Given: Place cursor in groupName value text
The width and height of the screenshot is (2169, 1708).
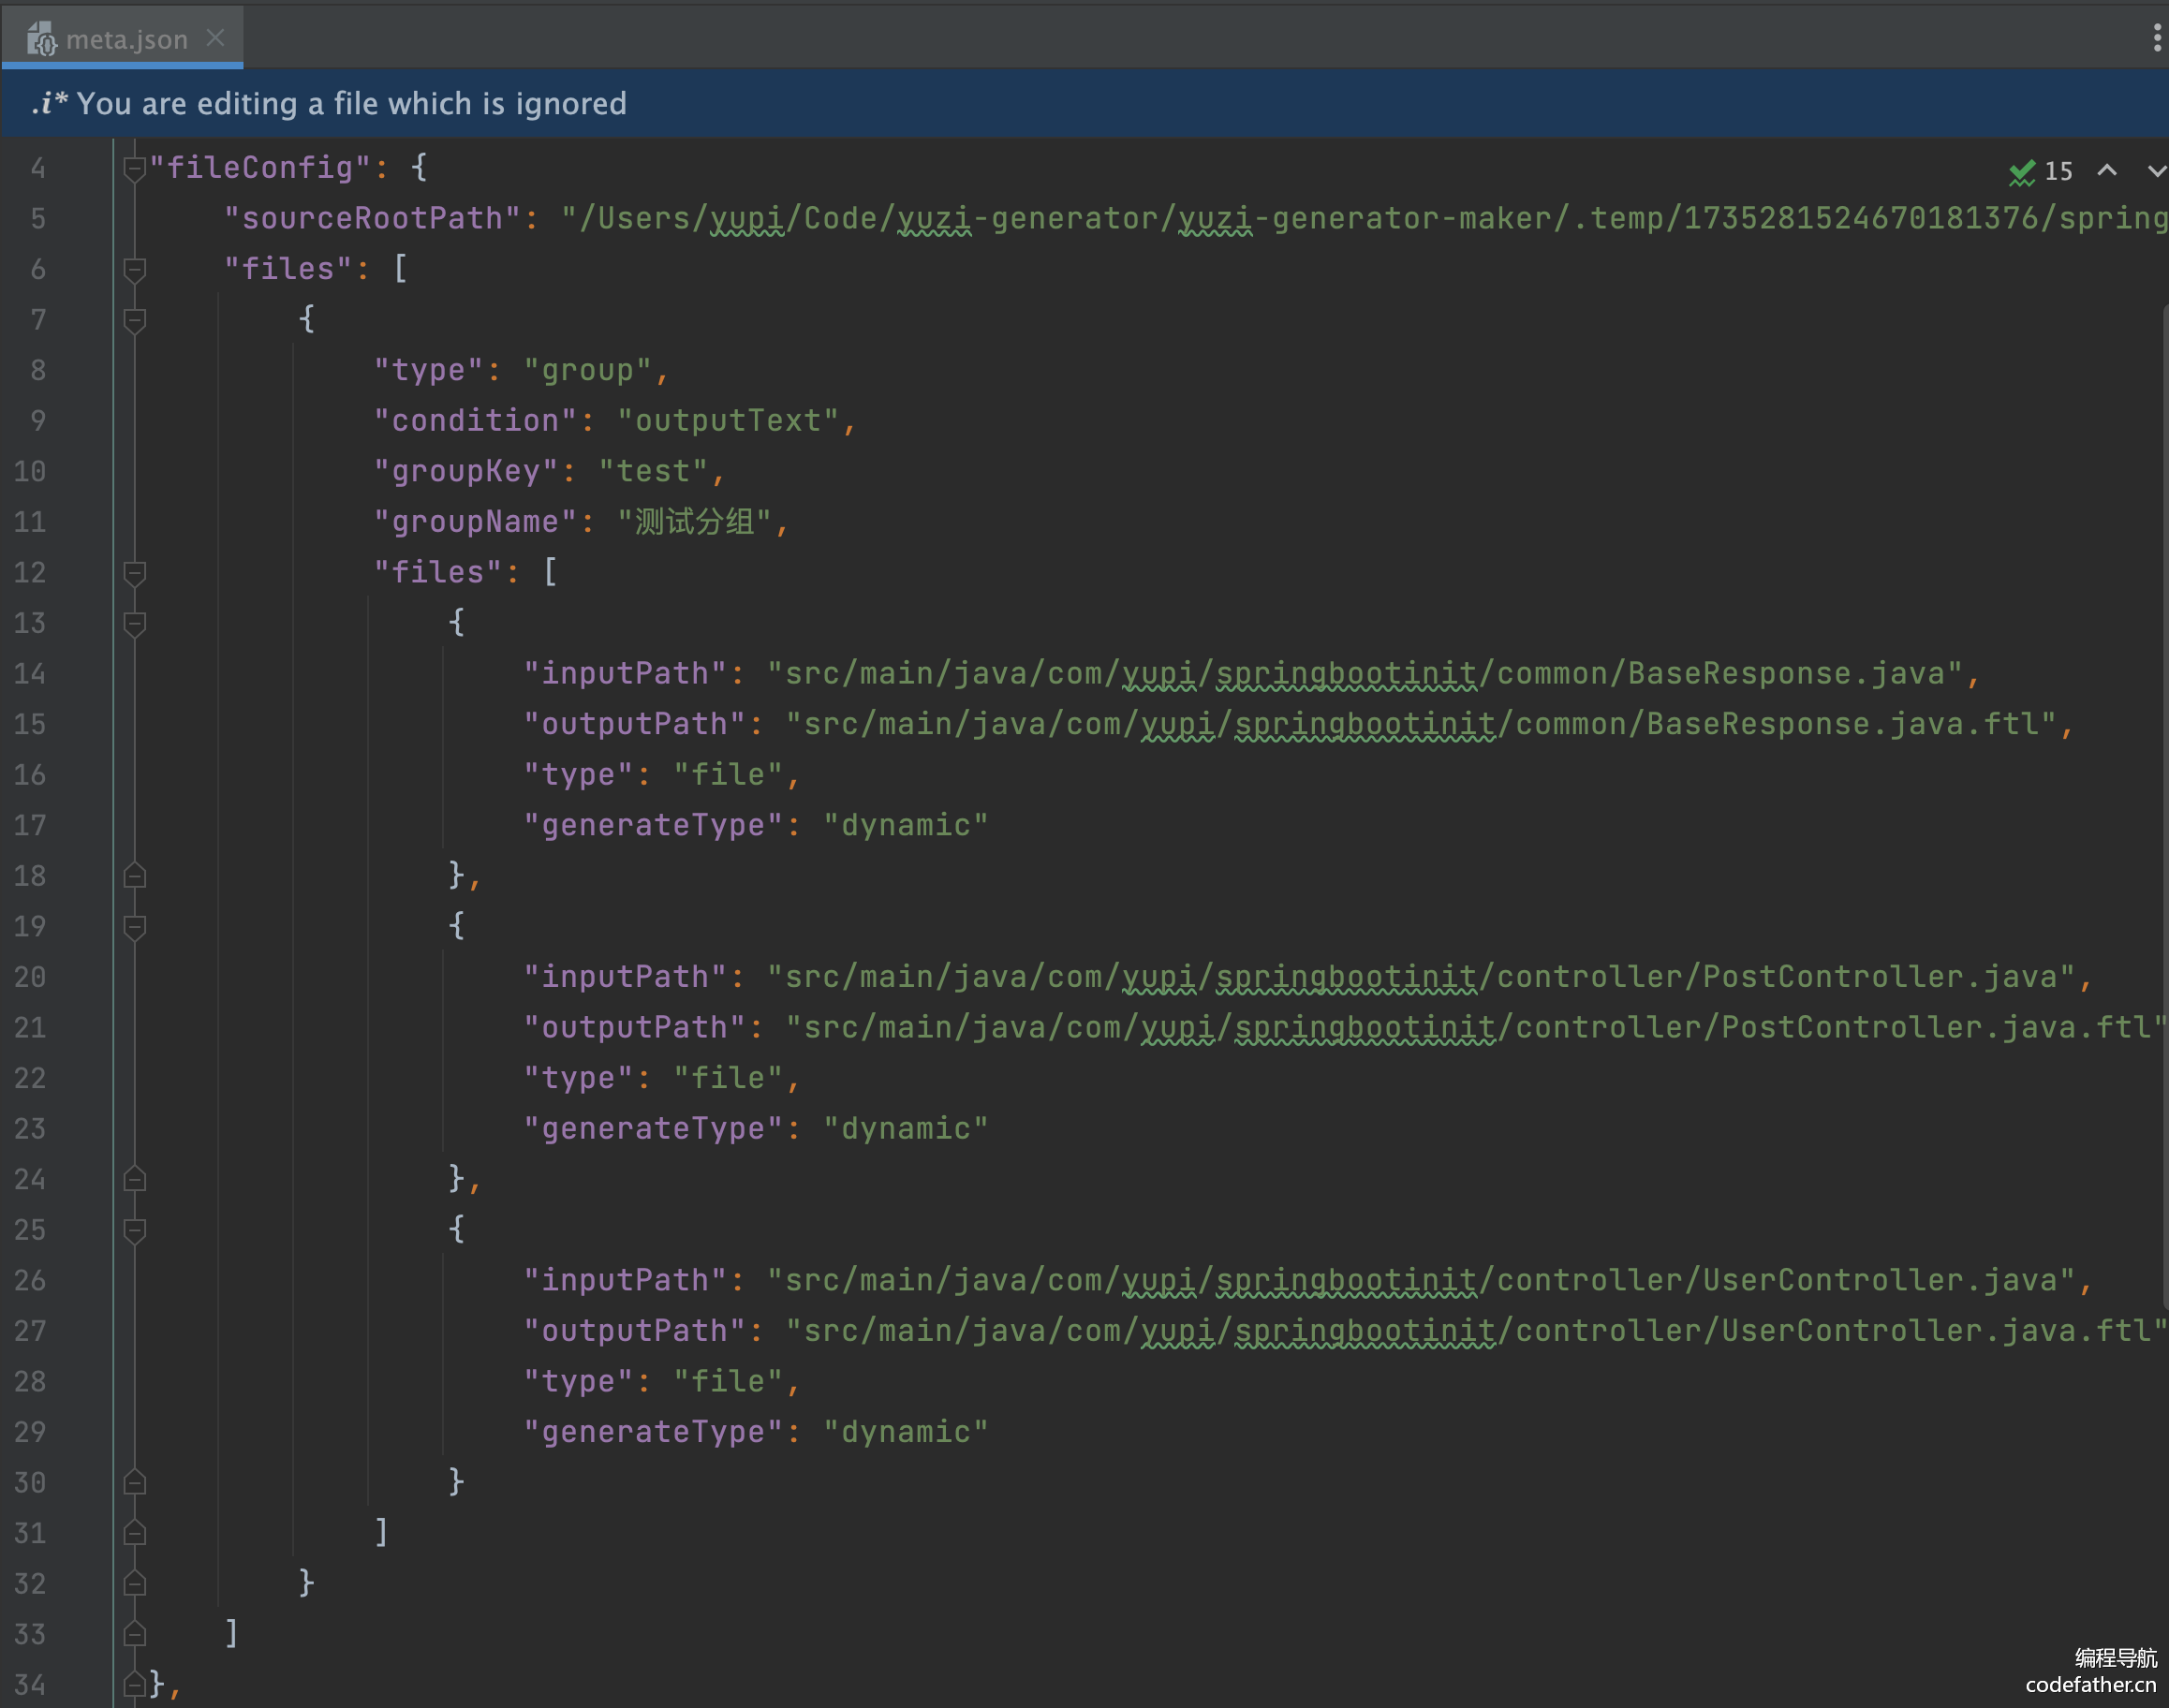Looking at the screenshot, I should pos(694,522).
